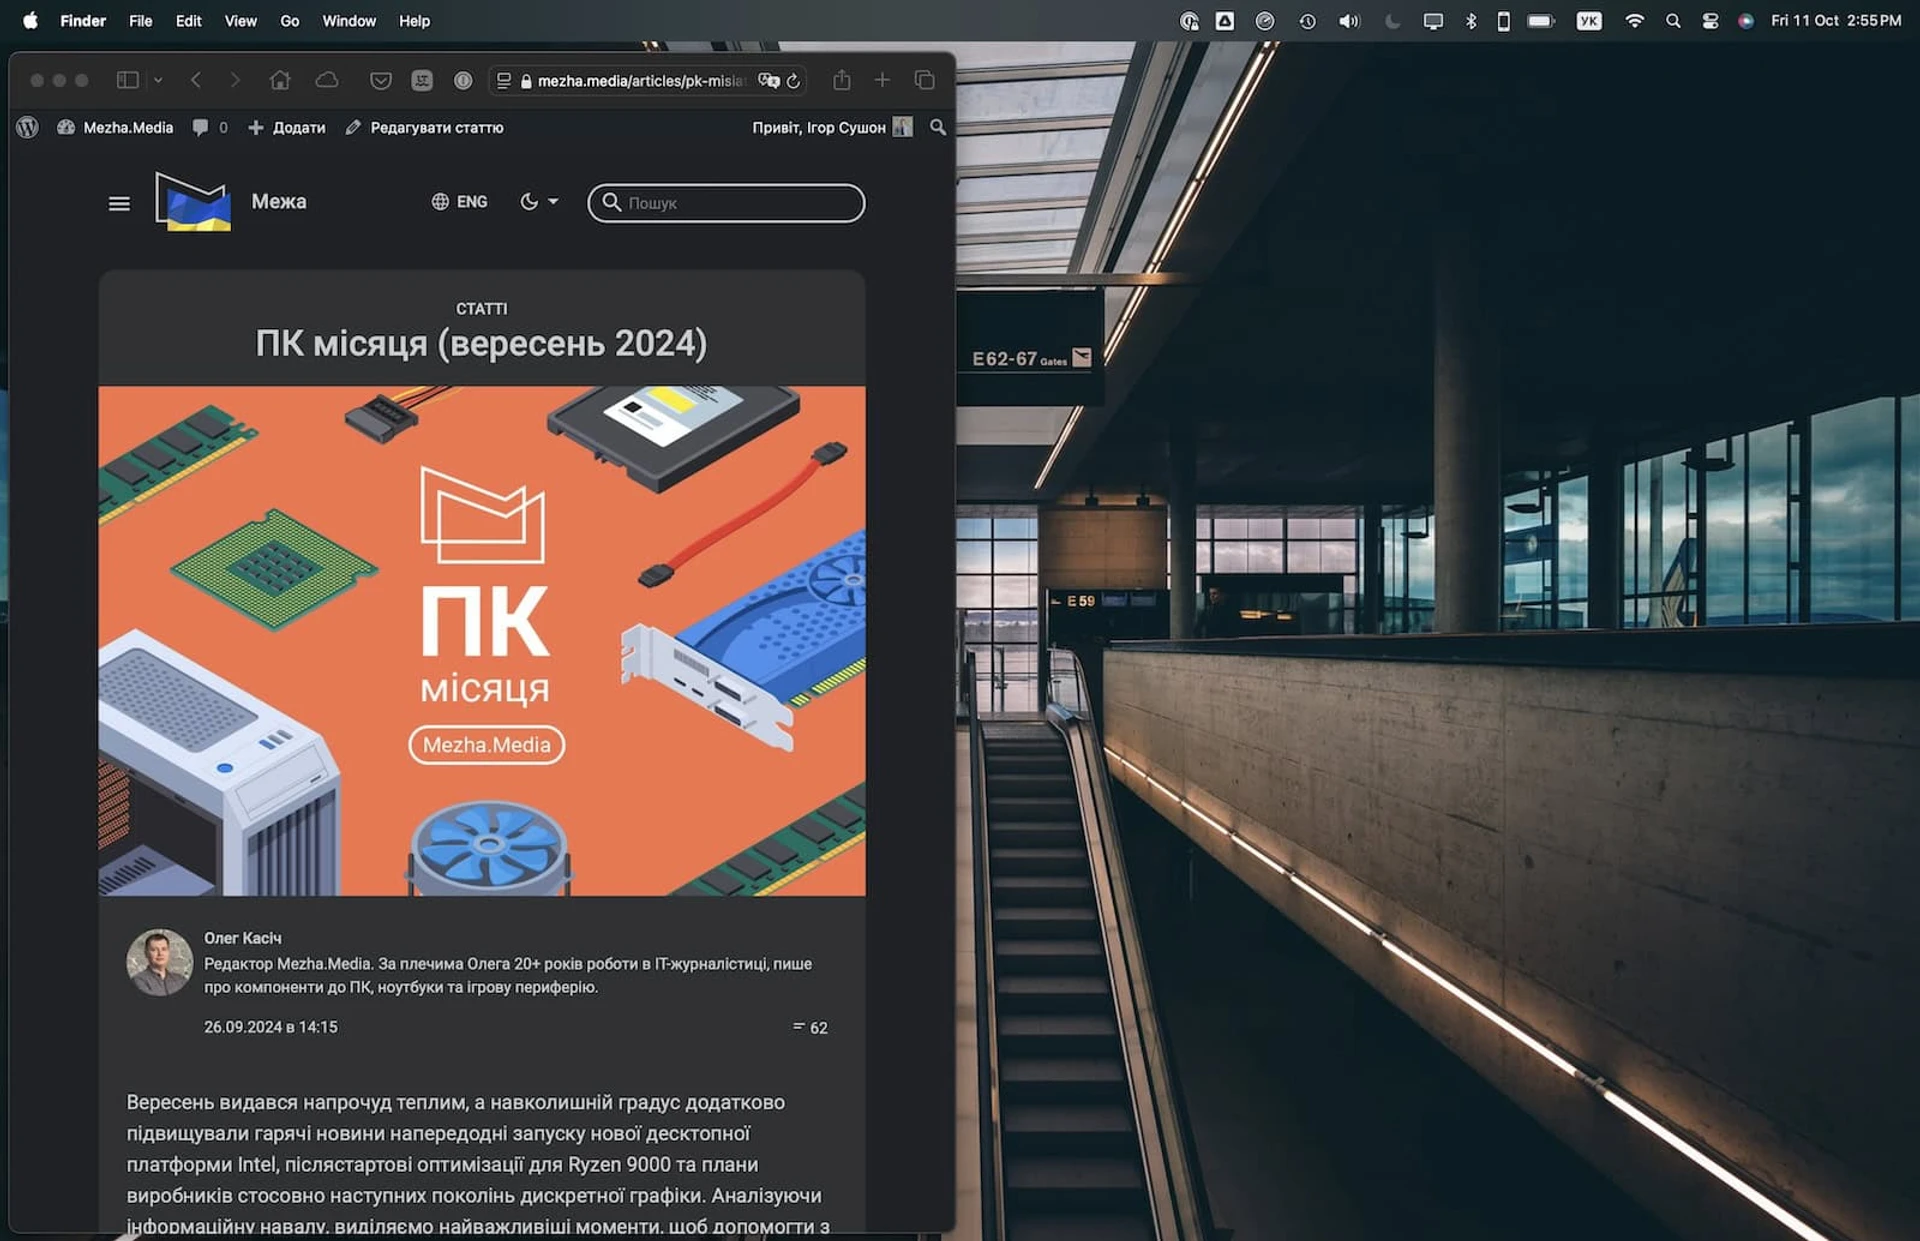This screenshot has width=1920, height=1241.
Task: Open the date and time Fri 11 Oct
Action: point(1836,20)
